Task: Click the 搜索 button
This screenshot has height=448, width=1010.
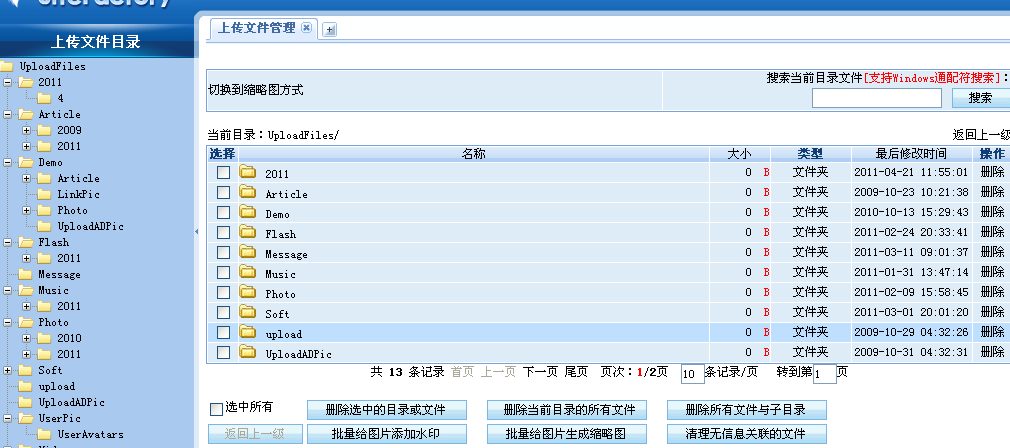Action: 981,98
